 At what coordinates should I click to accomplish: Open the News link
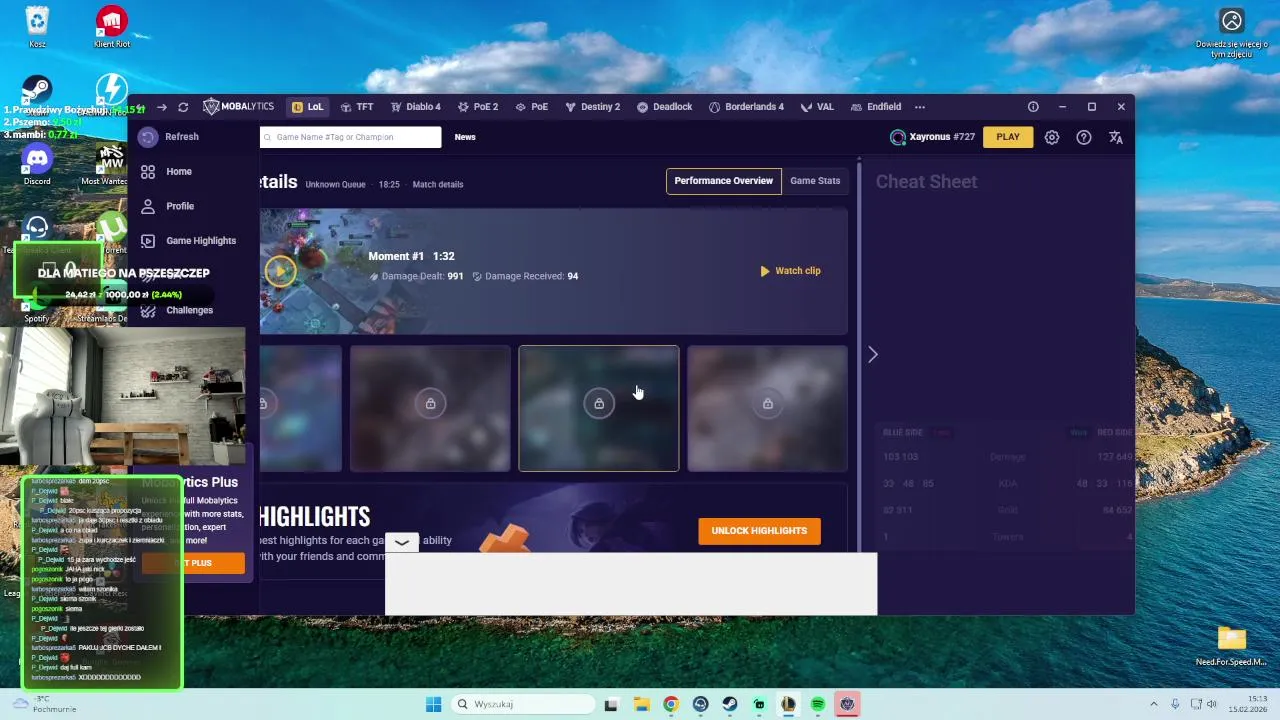(x=465, y=137)
